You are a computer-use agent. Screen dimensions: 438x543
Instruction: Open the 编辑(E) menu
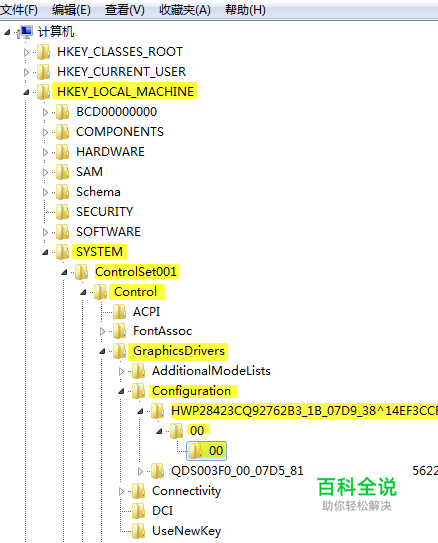(x=71, y=10)
